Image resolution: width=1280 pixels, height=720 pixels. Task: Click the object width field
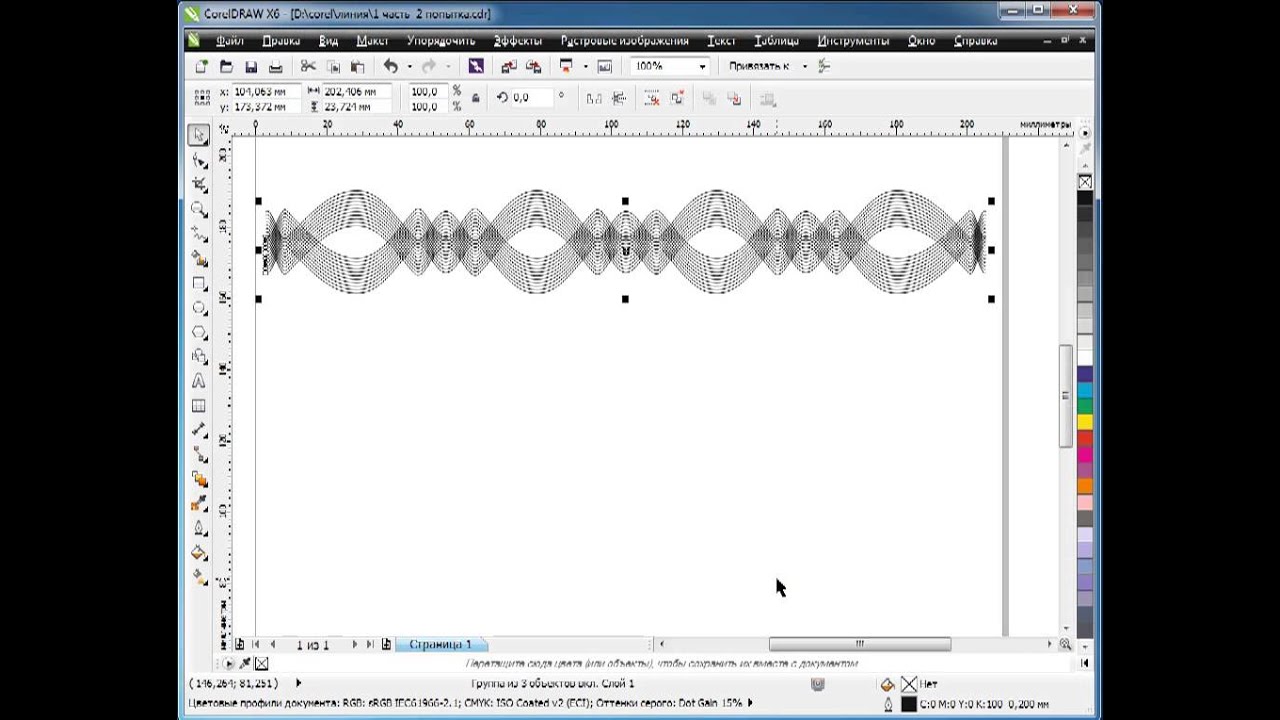coord(355,91)
